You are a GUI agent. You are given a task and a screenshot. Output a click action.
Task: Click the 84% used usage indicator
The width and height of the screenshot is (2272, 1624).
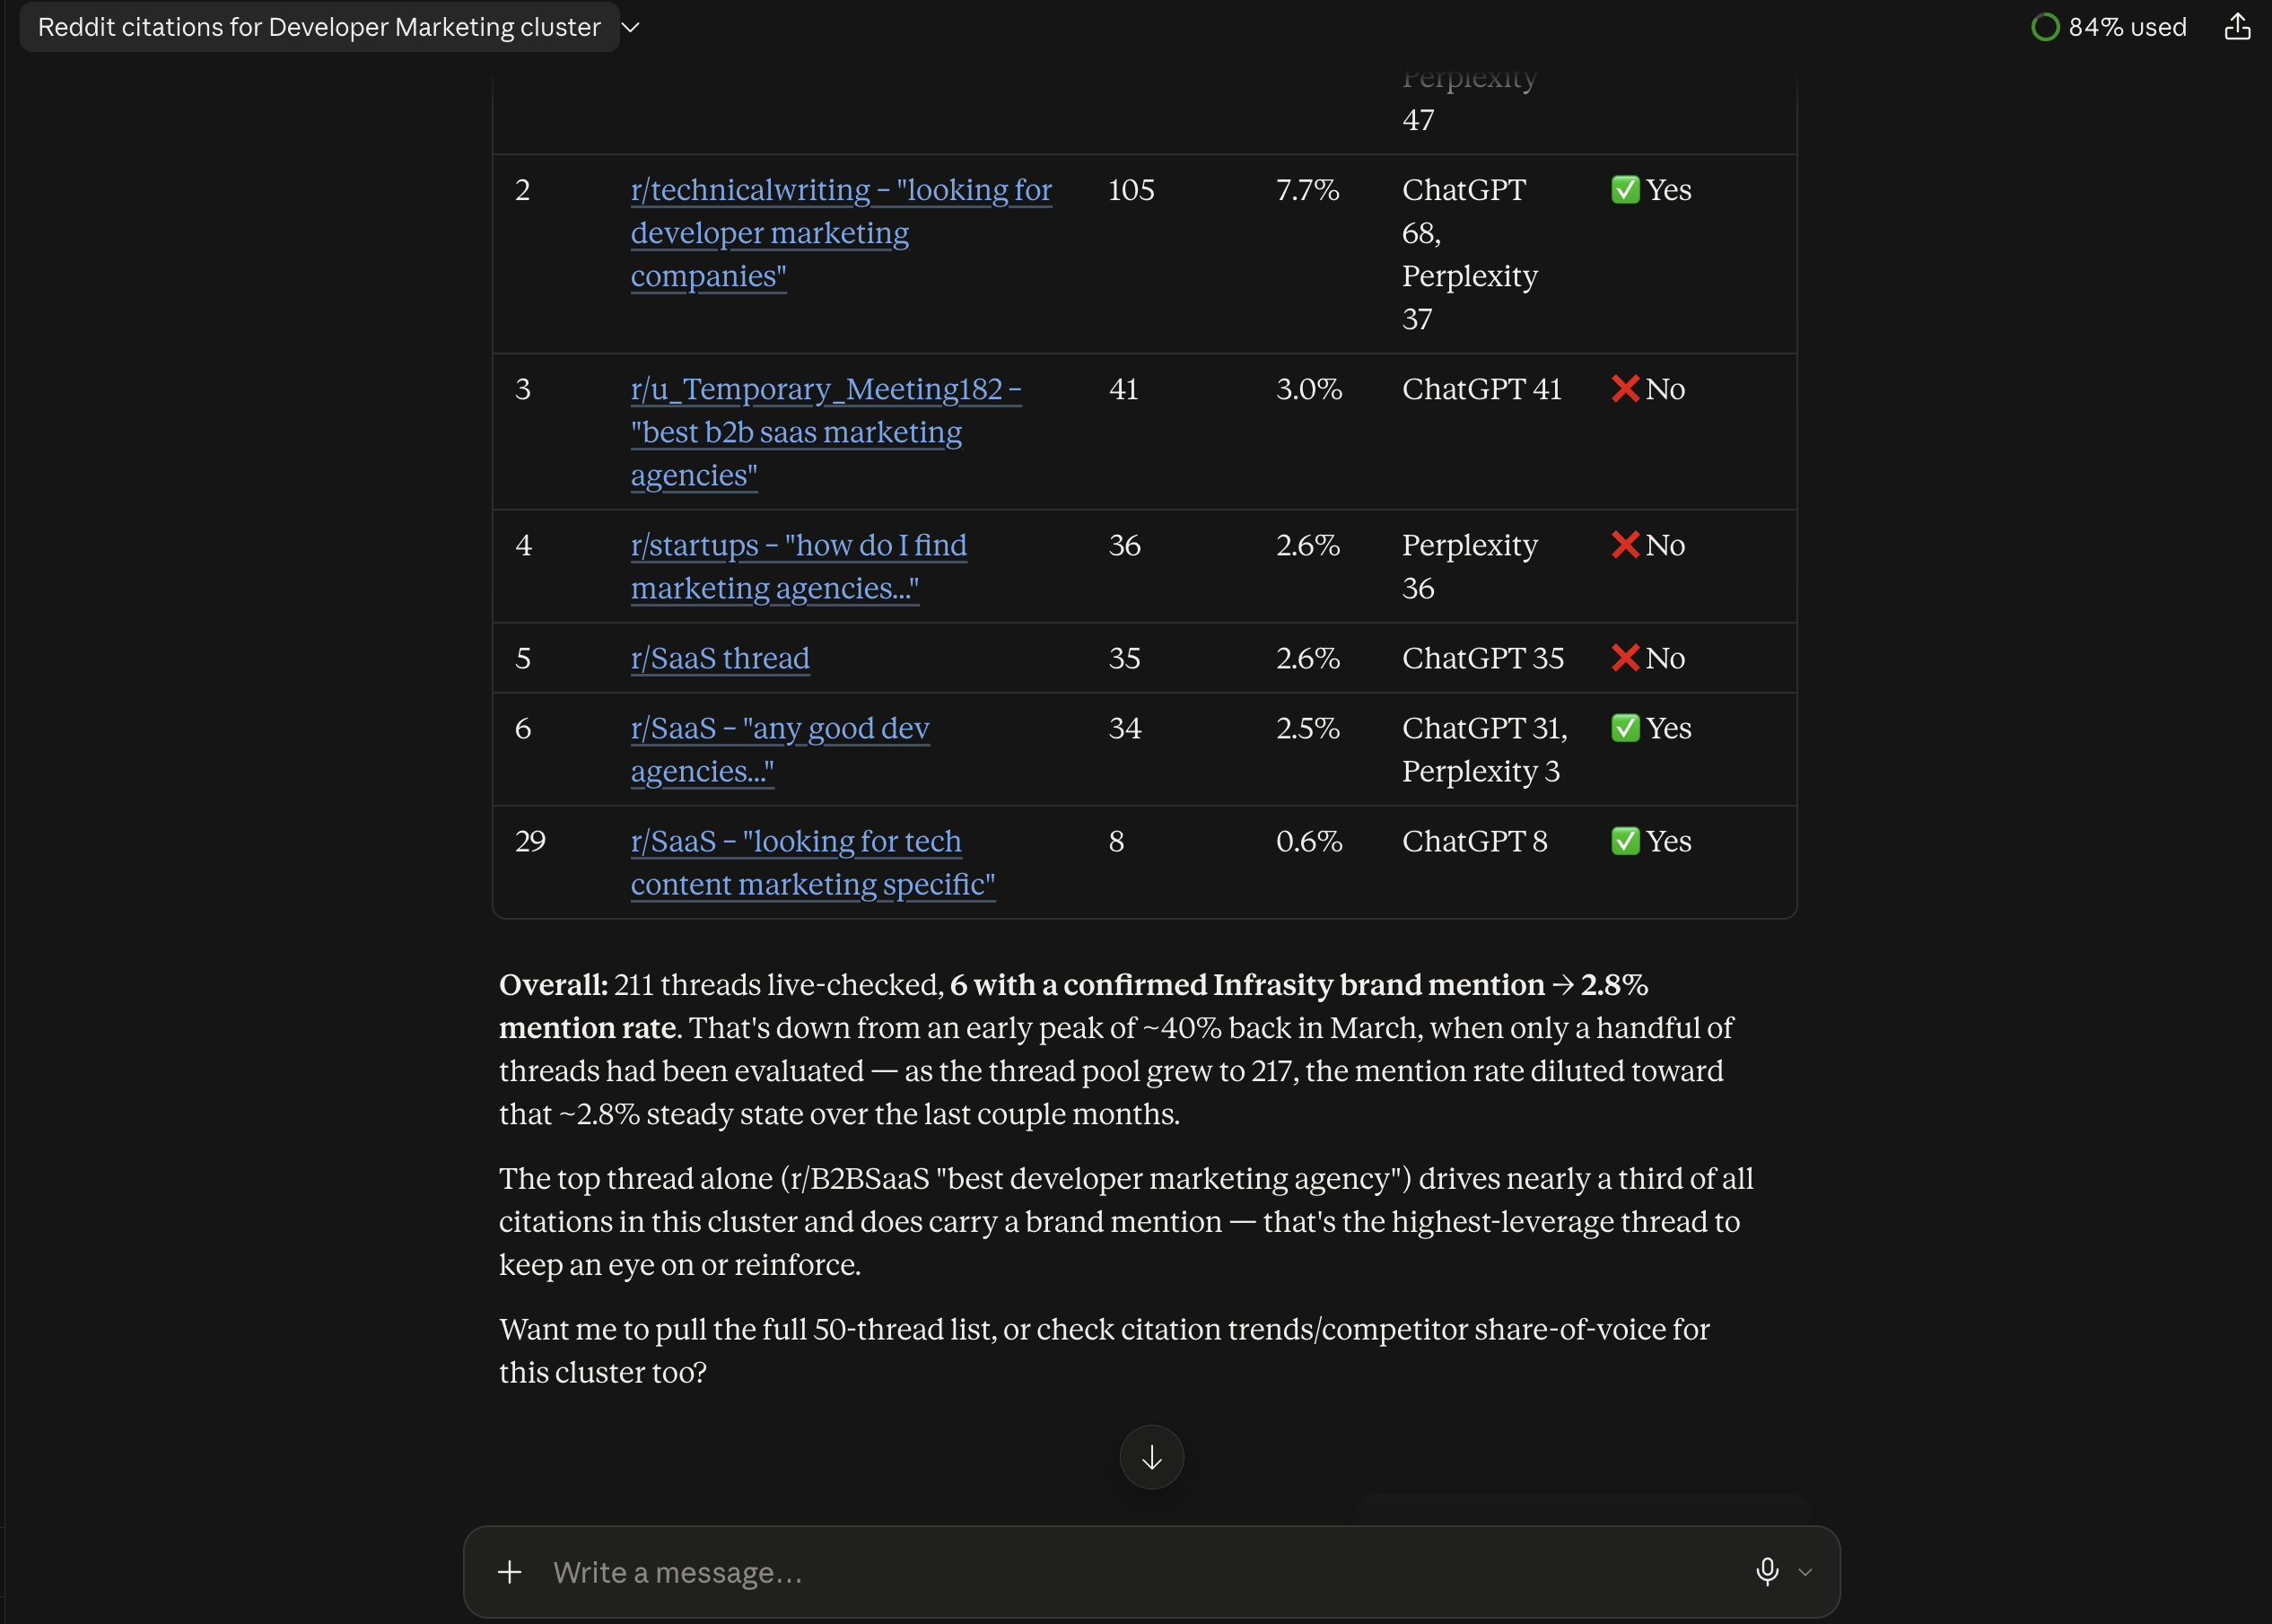click(x=2109, y=27)
